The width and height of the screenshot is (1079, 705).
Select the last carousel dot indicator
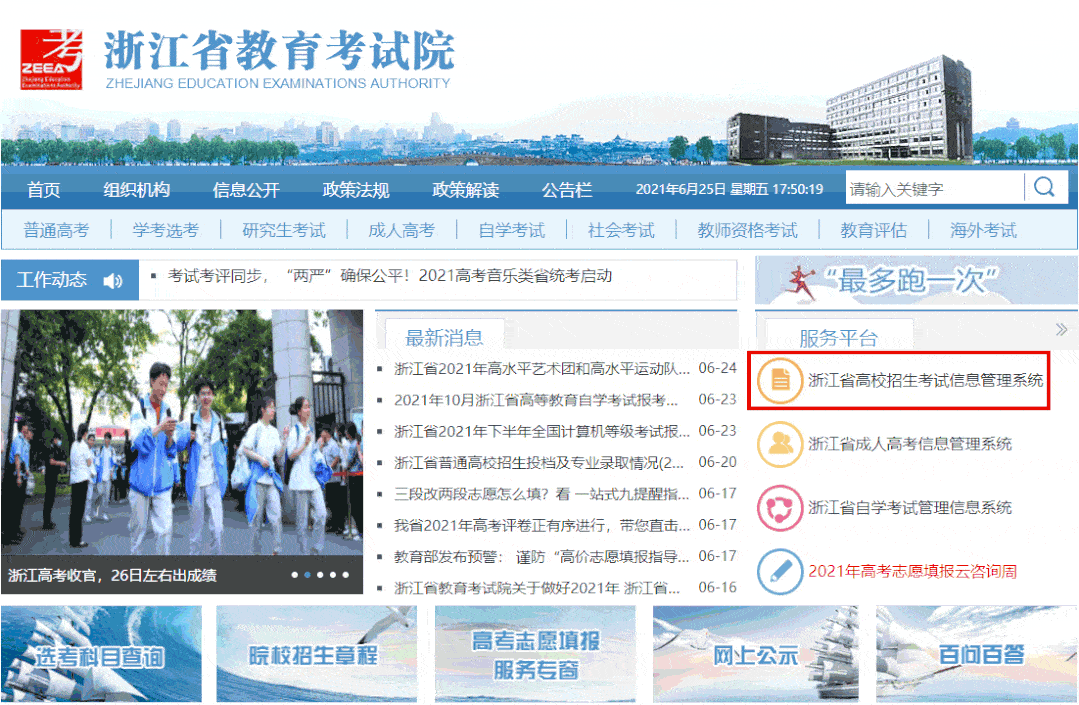[x=346, y=575]
